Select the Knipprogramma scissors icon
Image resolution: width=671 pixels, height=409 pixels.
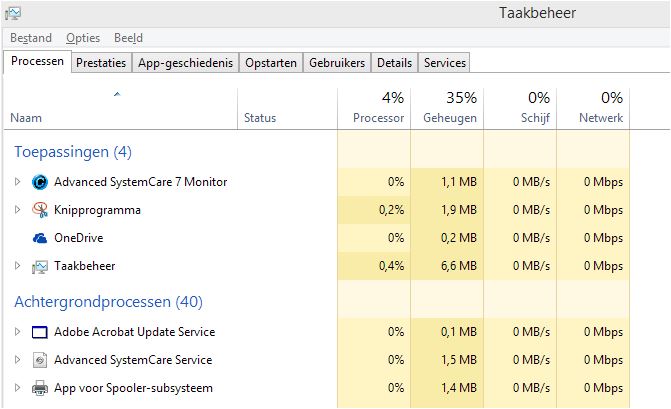point(40,210)
